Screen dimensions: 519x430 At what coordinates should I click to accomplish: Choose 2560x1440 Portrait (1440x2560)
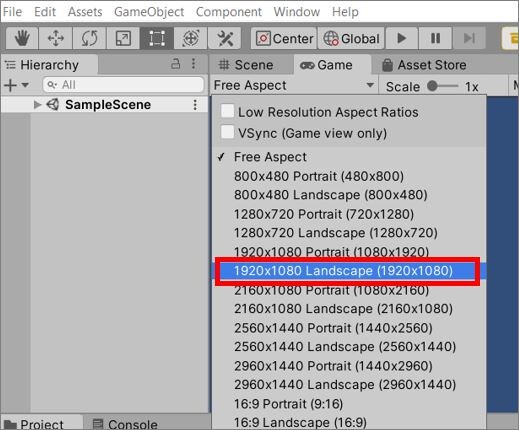point(349,328)
